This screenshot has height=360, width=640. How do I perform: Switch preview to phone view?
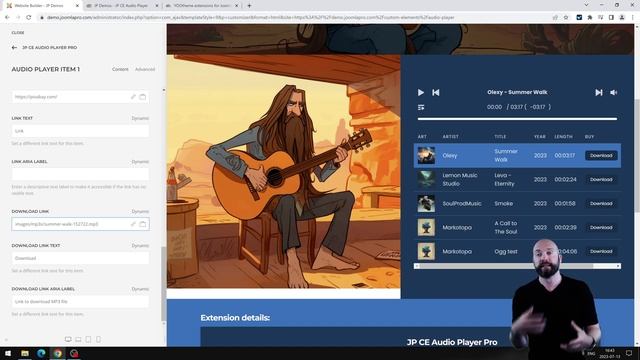(x=98, y=339)
